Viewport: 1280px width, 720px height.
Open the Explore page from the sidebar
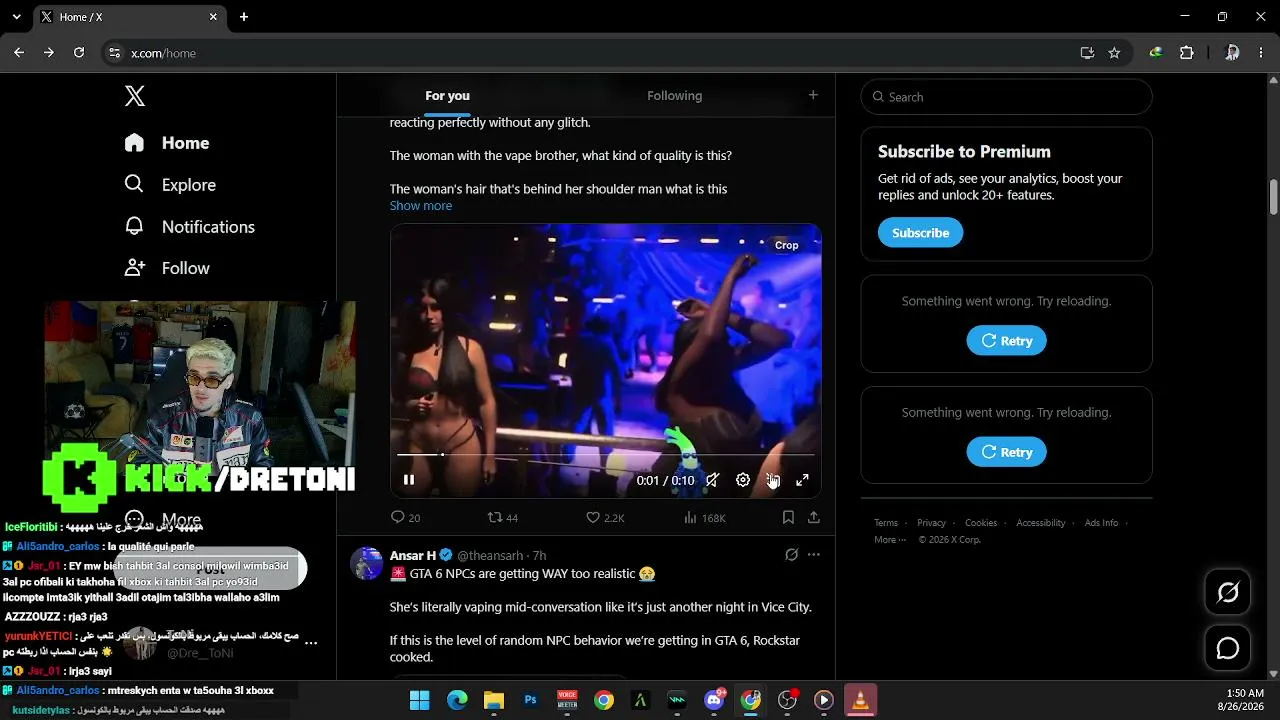[170, 185]
